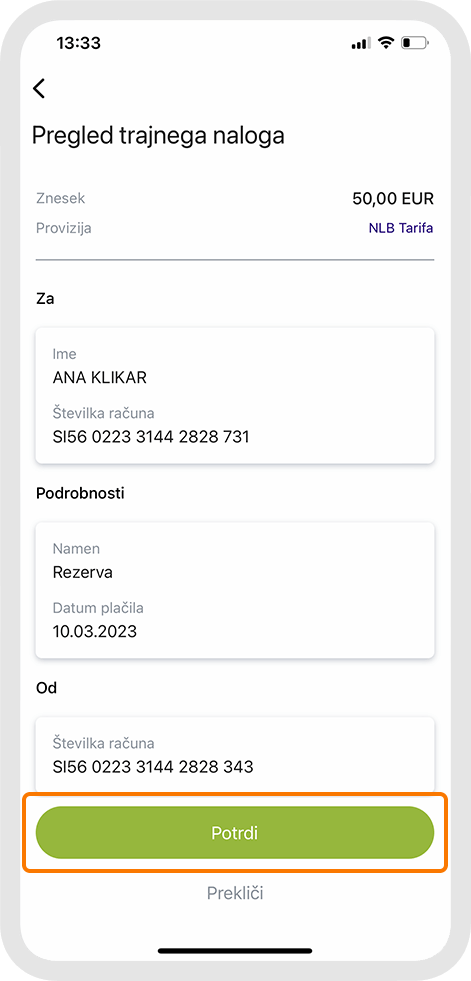Screen dimensions: 471x981
Task: Tap the Wi-Fi status icon
Action: click(386, 43)
